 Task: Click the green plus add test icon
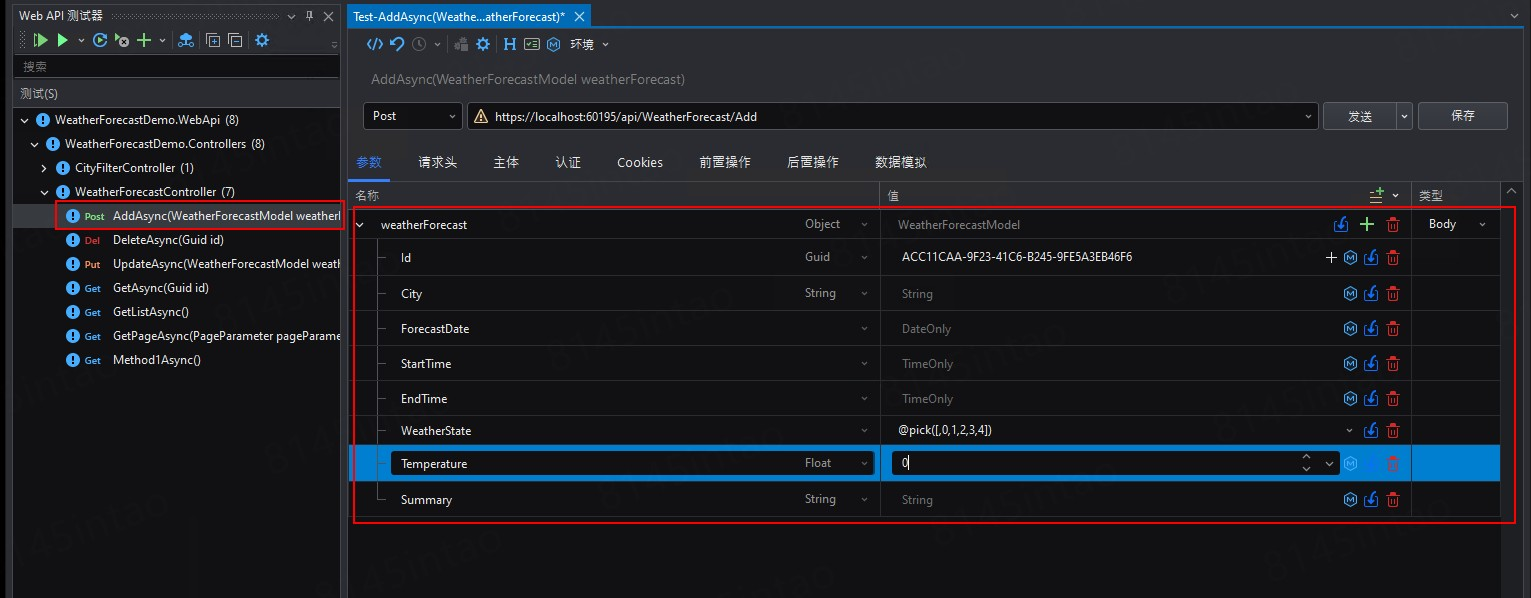pos(144,40)
